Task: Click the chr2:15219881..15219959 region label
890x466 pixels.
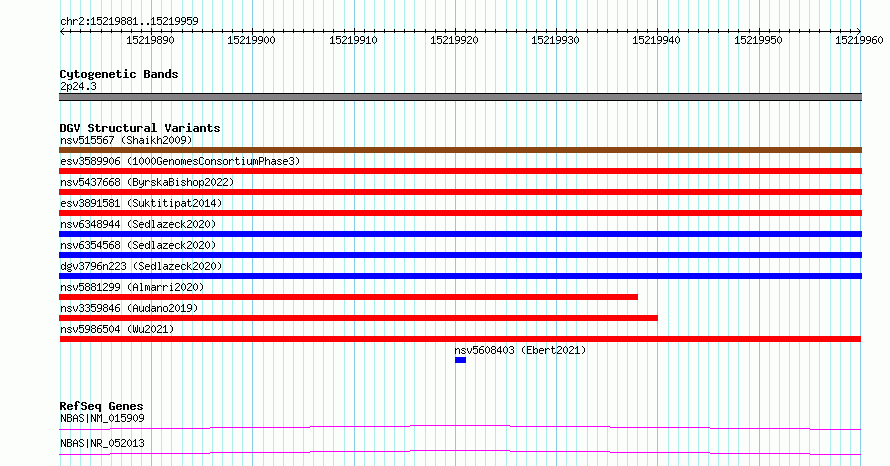Action: (129, 21)
